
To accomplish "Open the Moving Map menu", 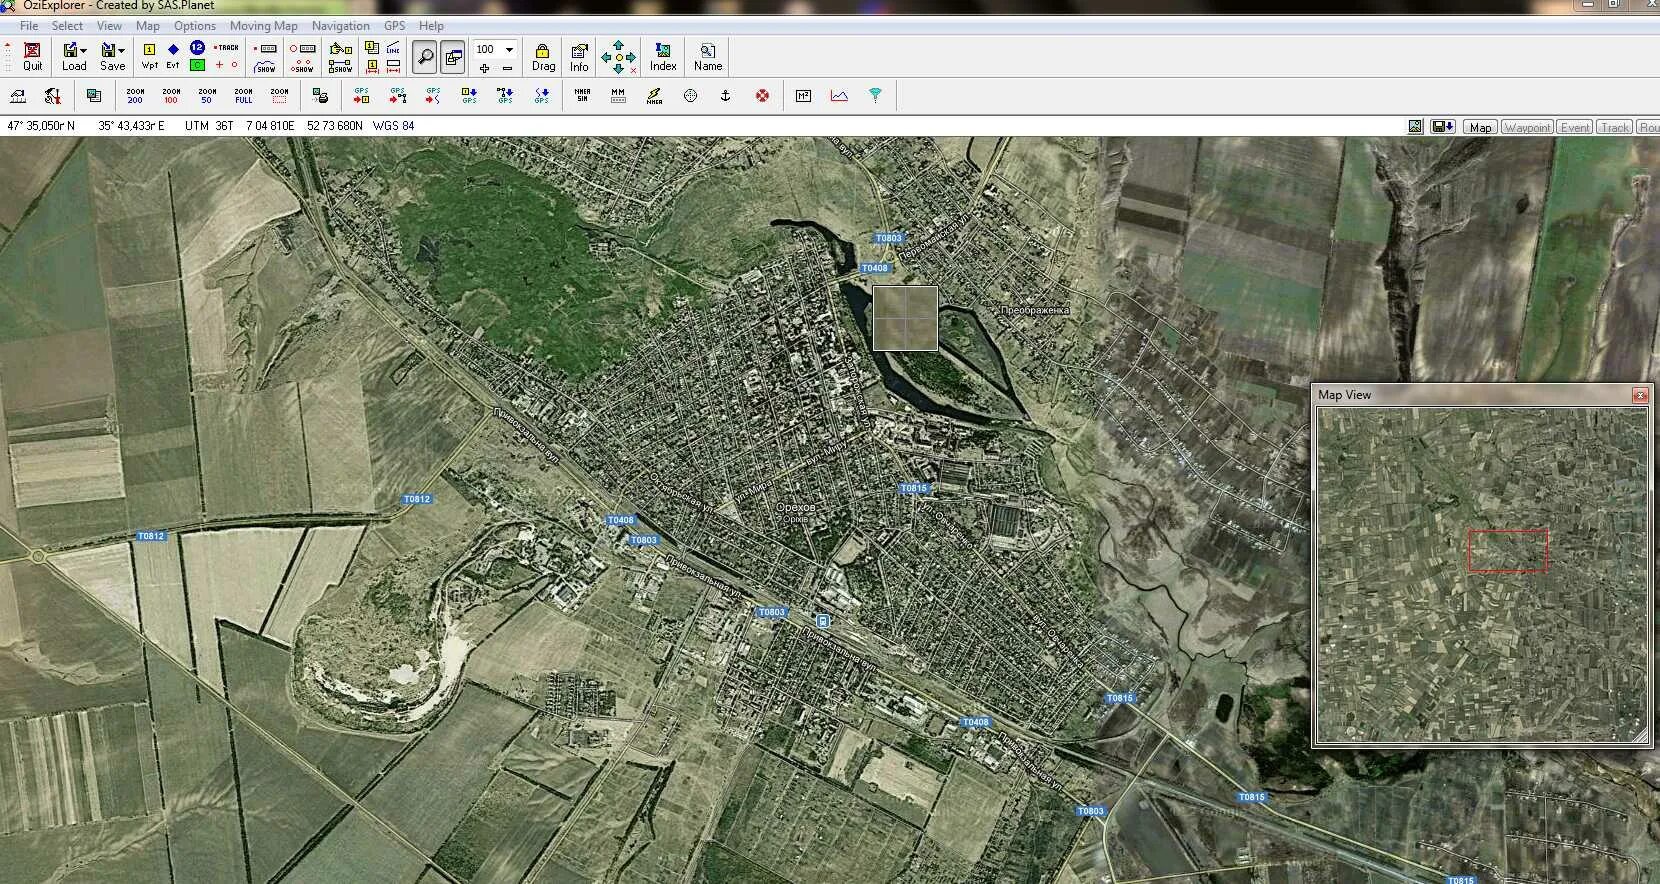I will (x=264, y=26).
